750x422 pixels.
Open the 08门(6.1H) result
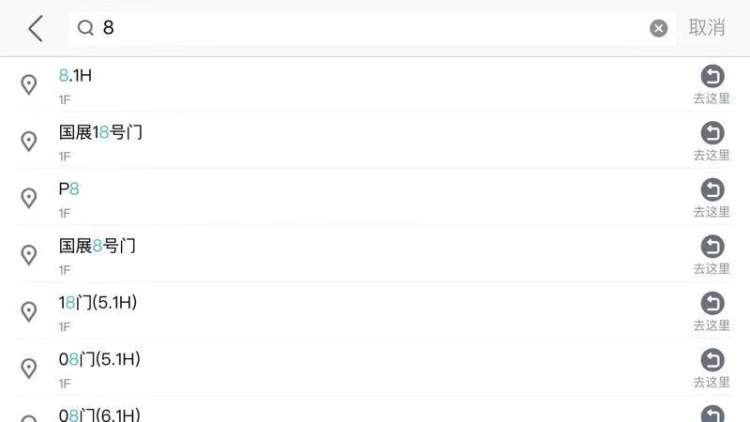[x=375, y=410]
